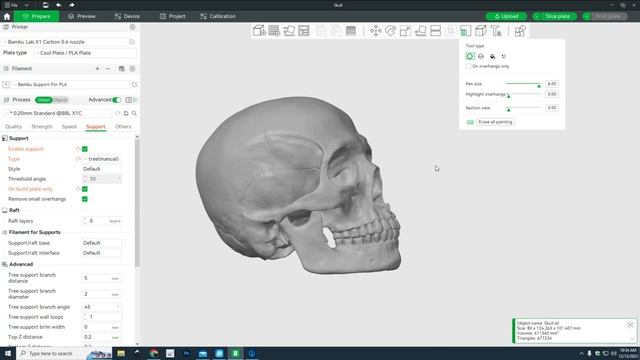
Task: Select the Lay on face tool
Action: point(420,31)
